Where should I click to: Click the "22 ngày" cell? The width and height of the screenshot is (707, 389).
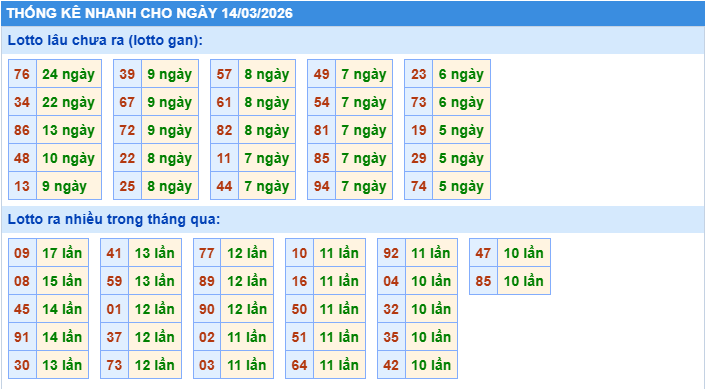pos(69,102)
